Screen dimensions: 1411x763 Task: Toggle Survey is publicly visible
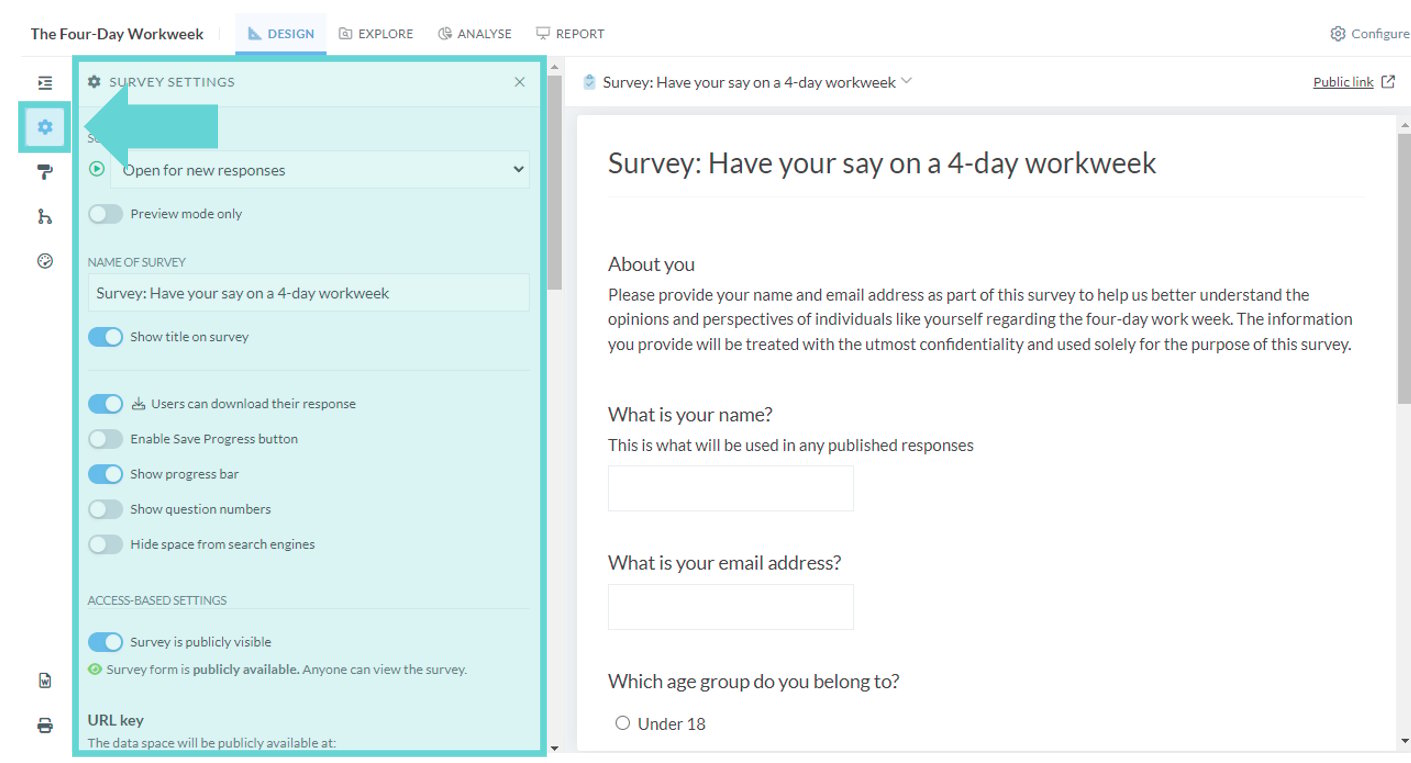point(105,642)
